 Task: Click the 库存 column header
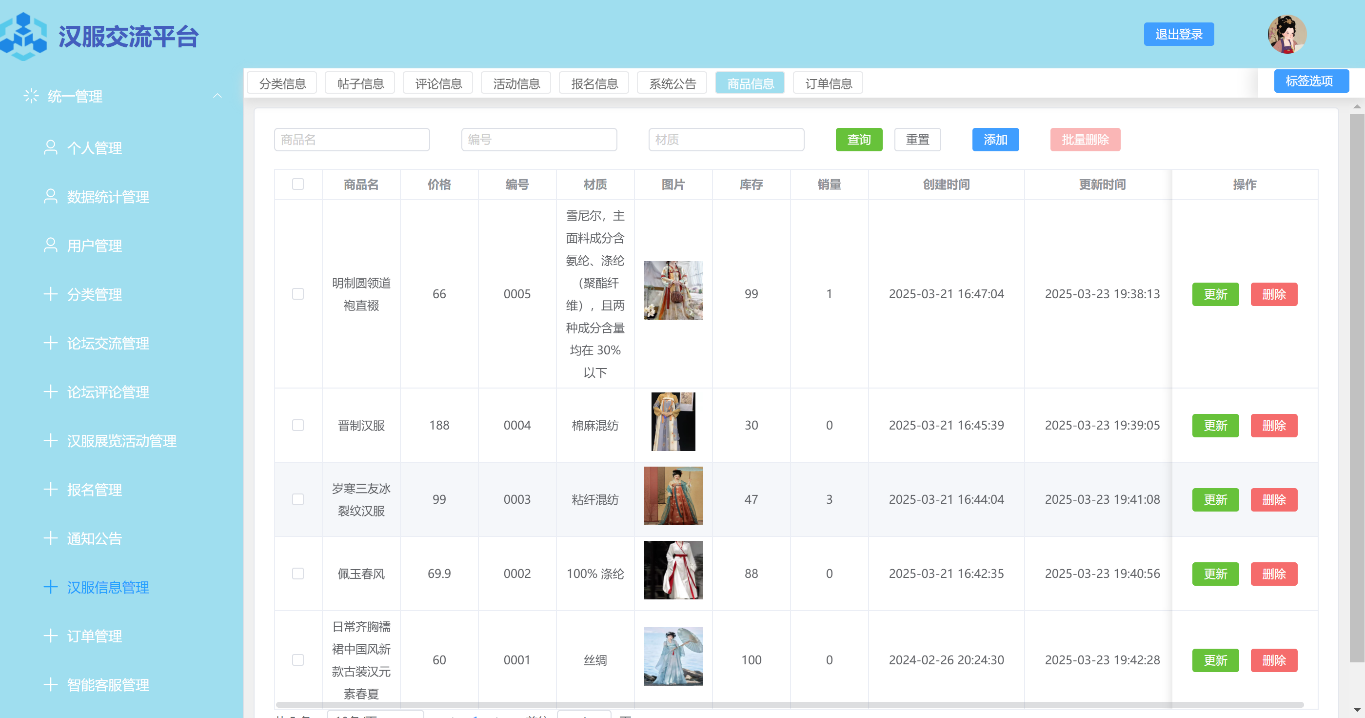point(751,184)
